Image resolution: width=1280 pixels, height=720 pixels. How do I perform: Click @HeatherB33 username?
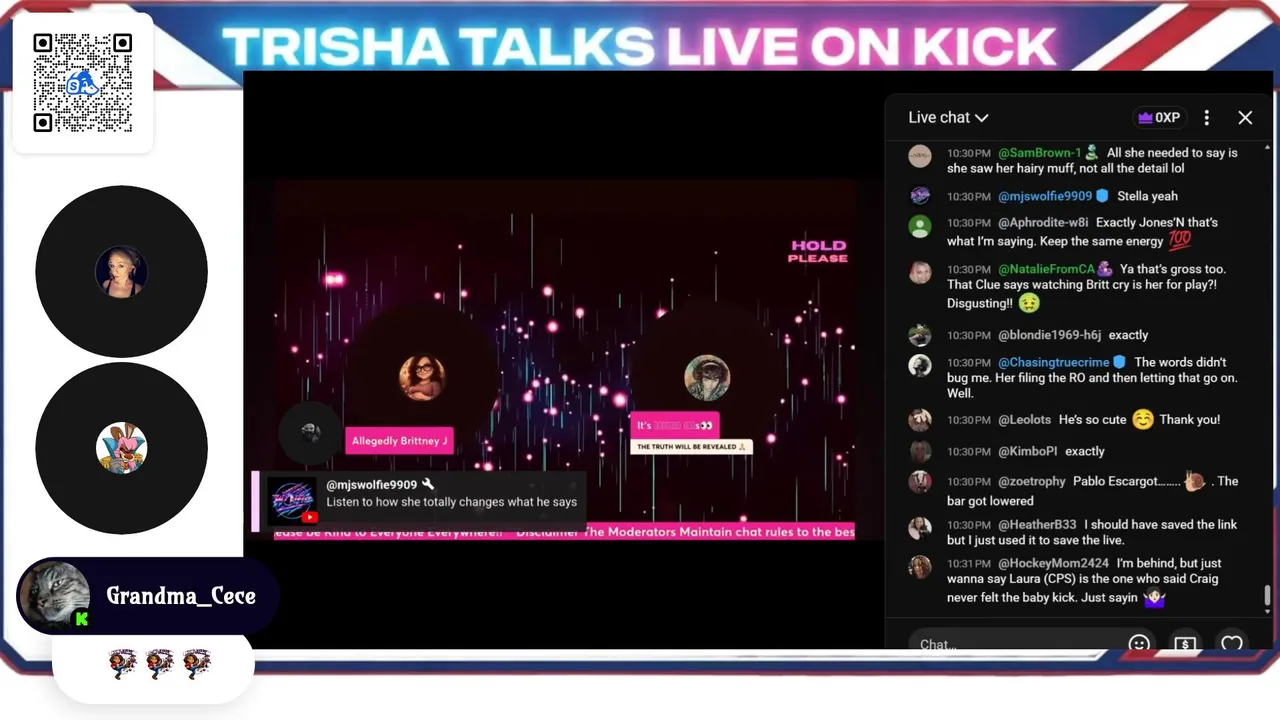1037,524
